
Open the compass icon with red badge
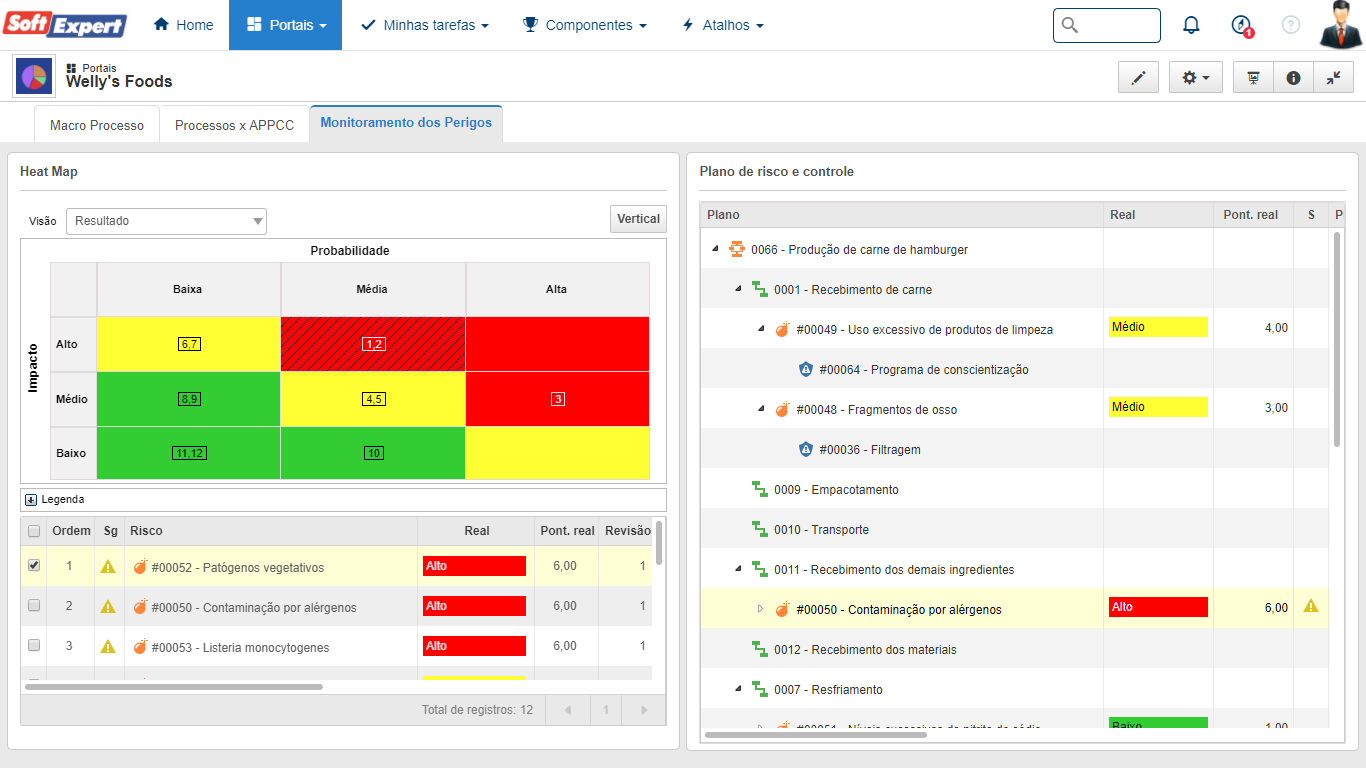coord(1241,25)
